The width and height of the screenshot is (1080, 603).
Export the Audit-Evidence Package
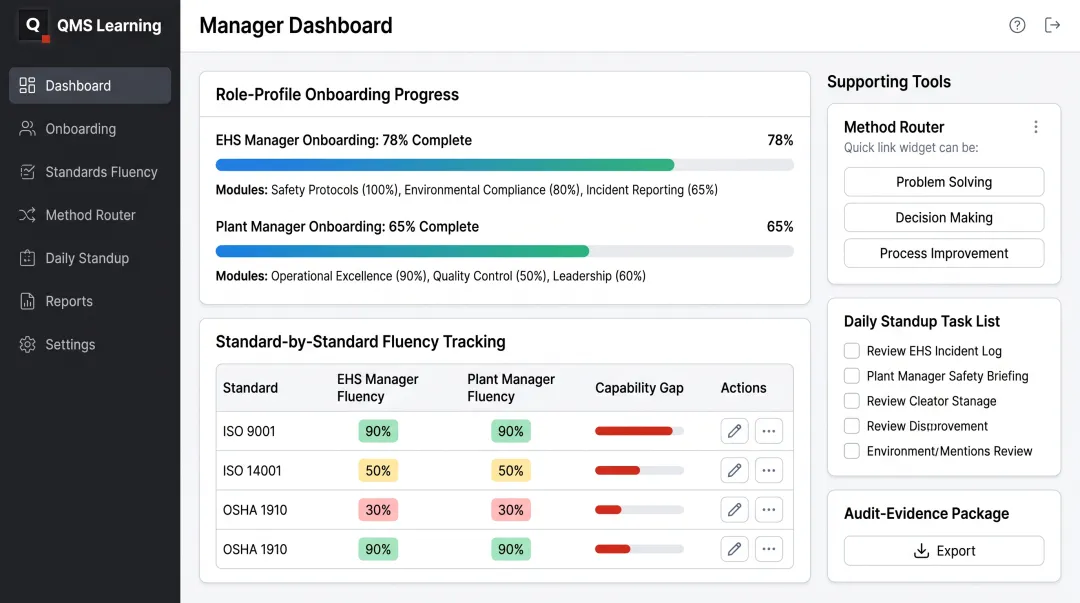[944, 551]
